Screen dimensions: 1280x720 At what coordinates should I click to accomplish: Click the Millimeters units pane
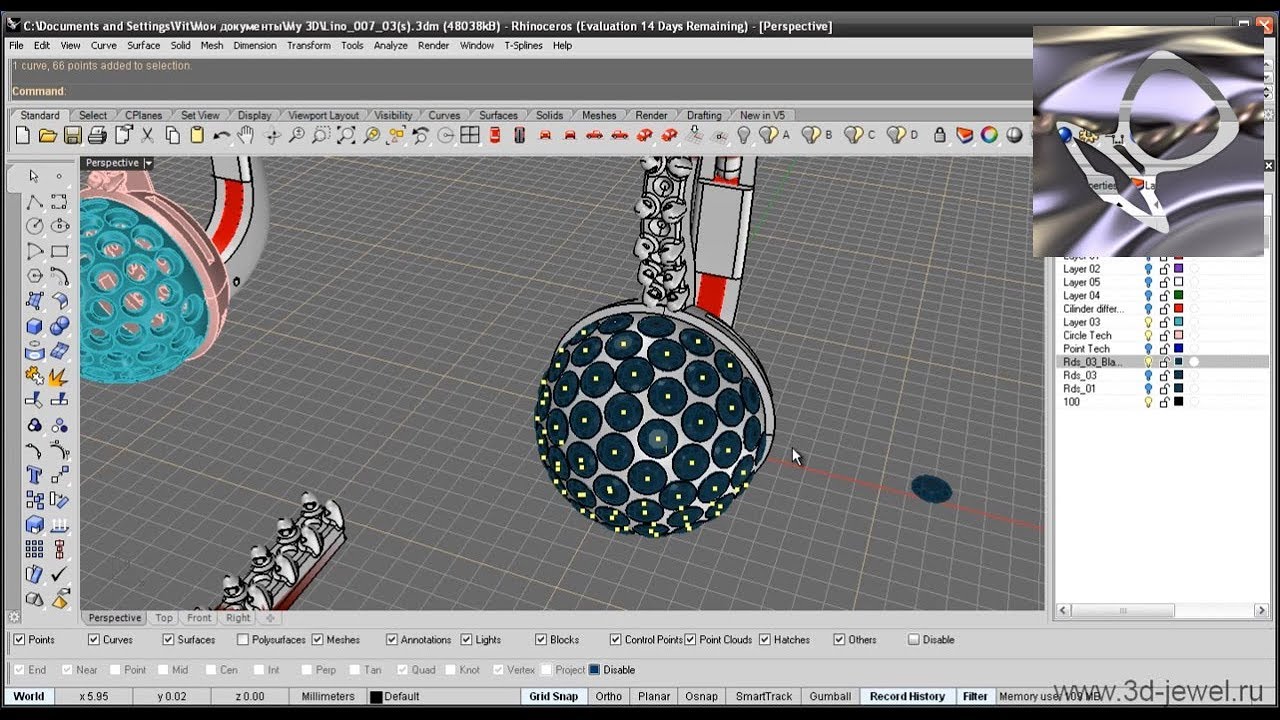coord(328,696)
